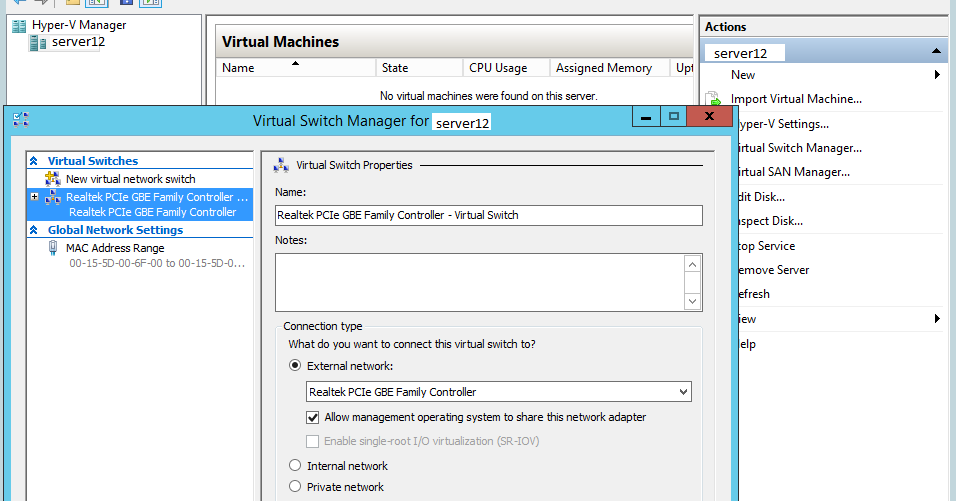
Task: Open Hyper-V Settings from Actions
Action: [x=783, y=124]
